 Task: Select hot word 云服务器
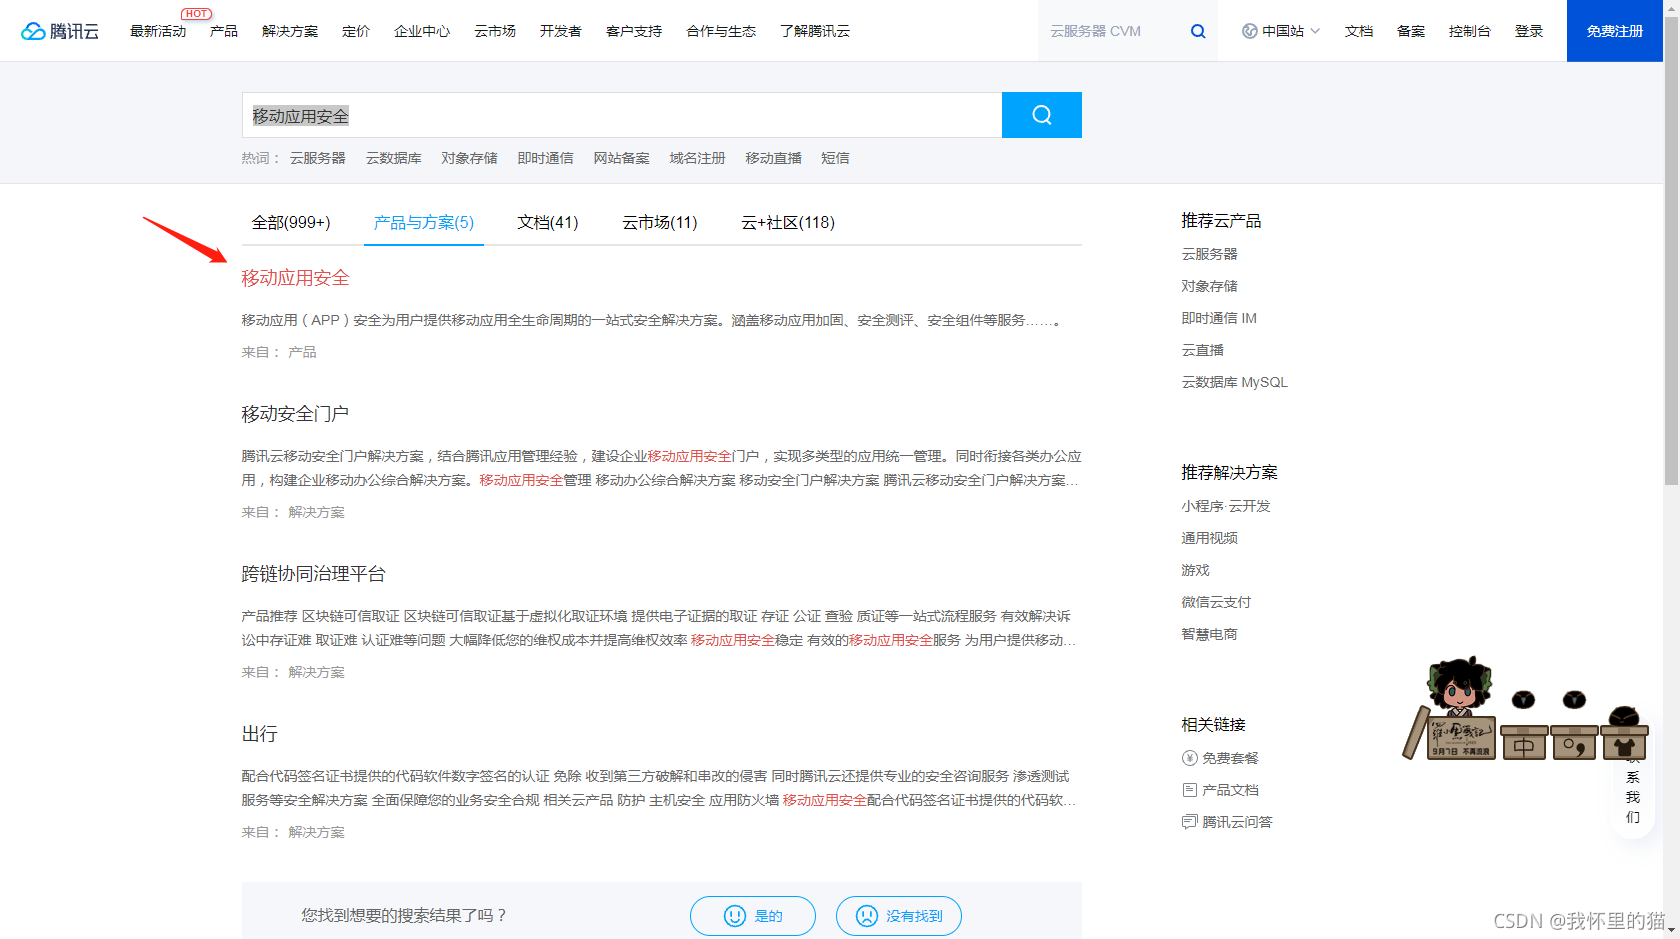coord(318,158)
